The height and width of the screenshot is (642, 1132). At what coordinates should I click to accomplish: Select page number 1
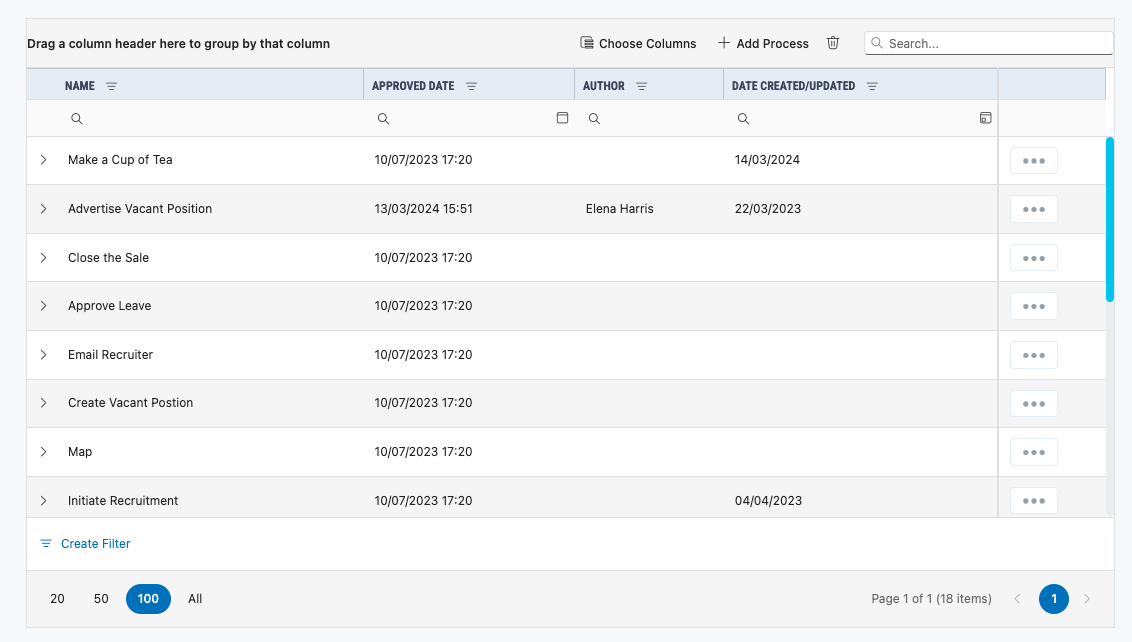[1054, 599]
